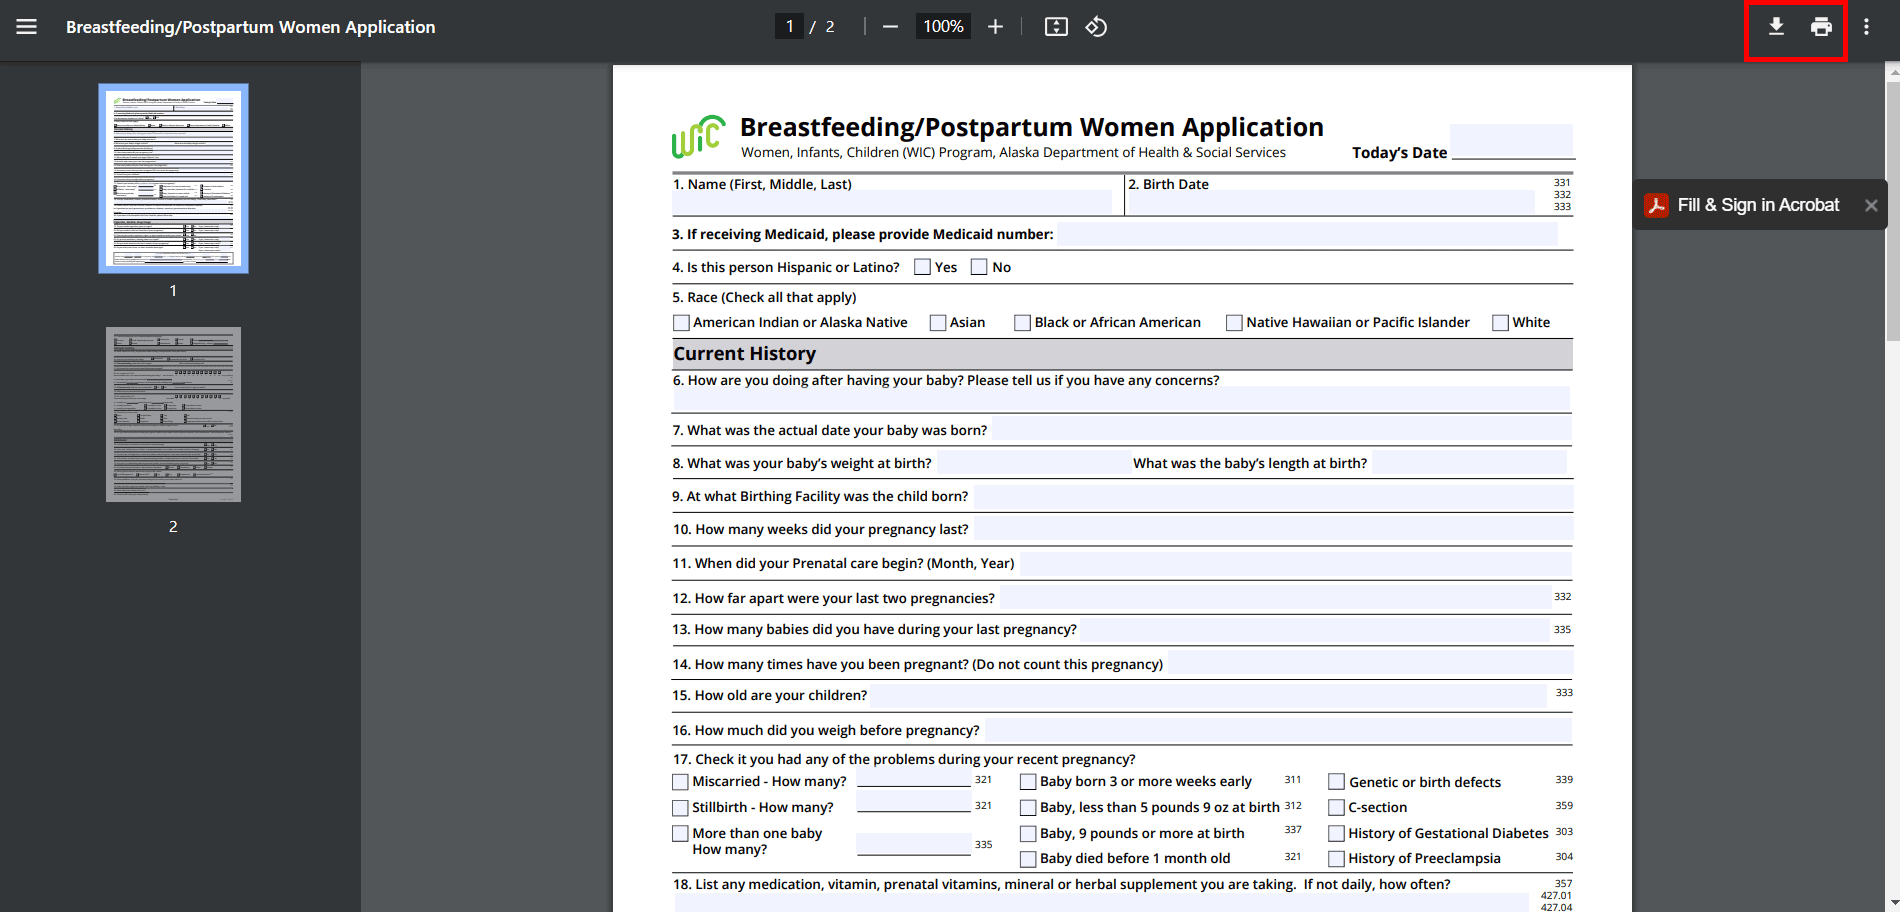Check History of Gestational Diabetes
This screenshot has height=912, width=1900.
tap(1336, 834)
